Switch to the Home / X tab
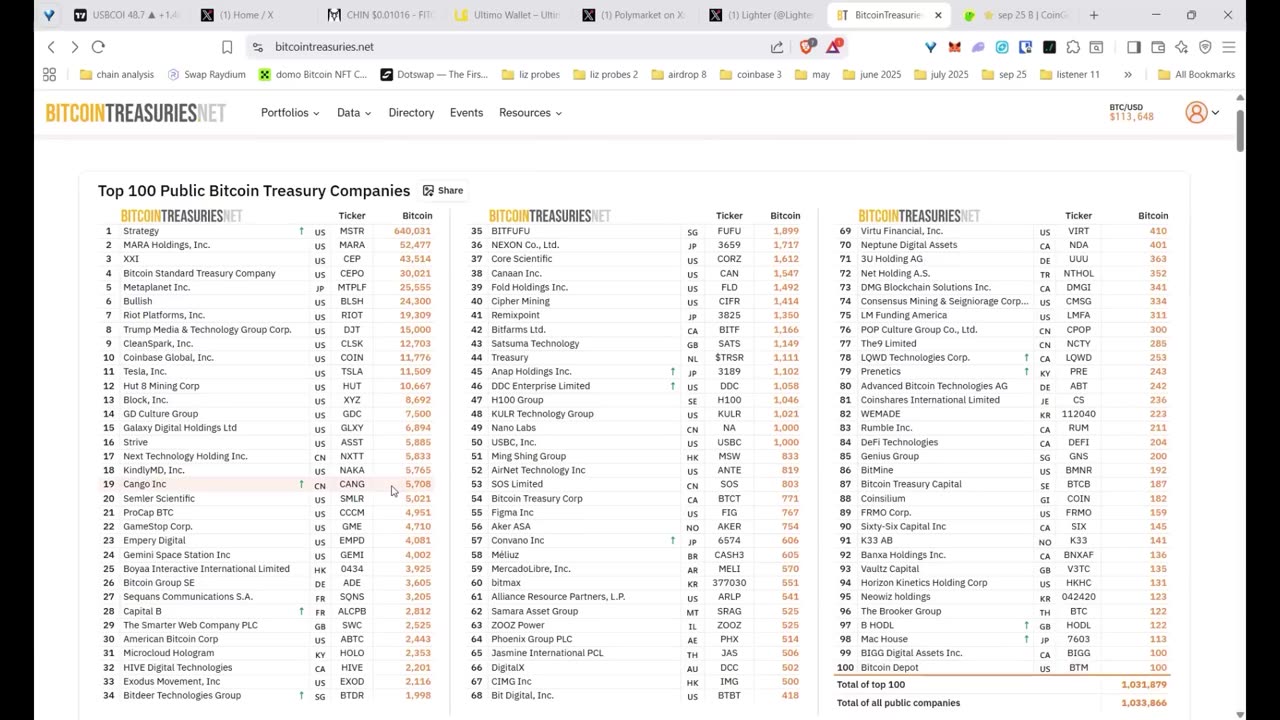Image resolution: width=1280 pixels, height=720 pixels. (252, 15)
